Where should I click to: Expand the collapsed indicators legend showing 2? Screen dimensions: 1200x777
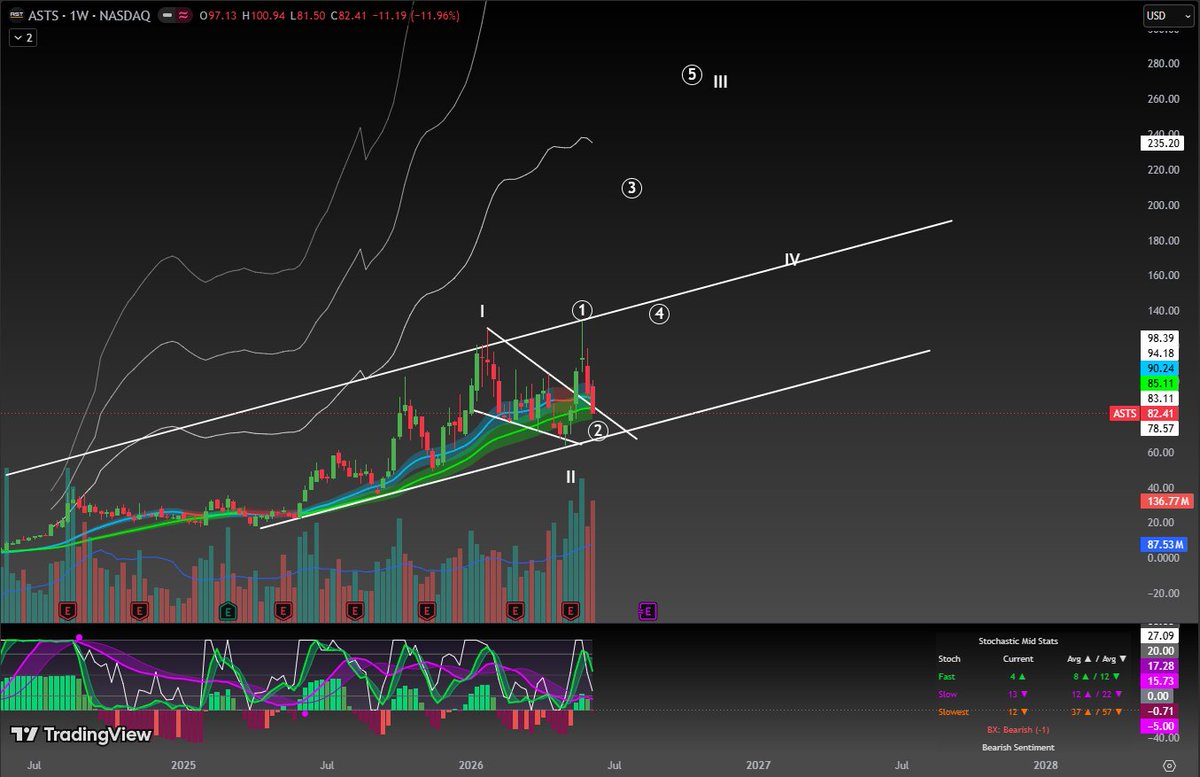[22, 37]
